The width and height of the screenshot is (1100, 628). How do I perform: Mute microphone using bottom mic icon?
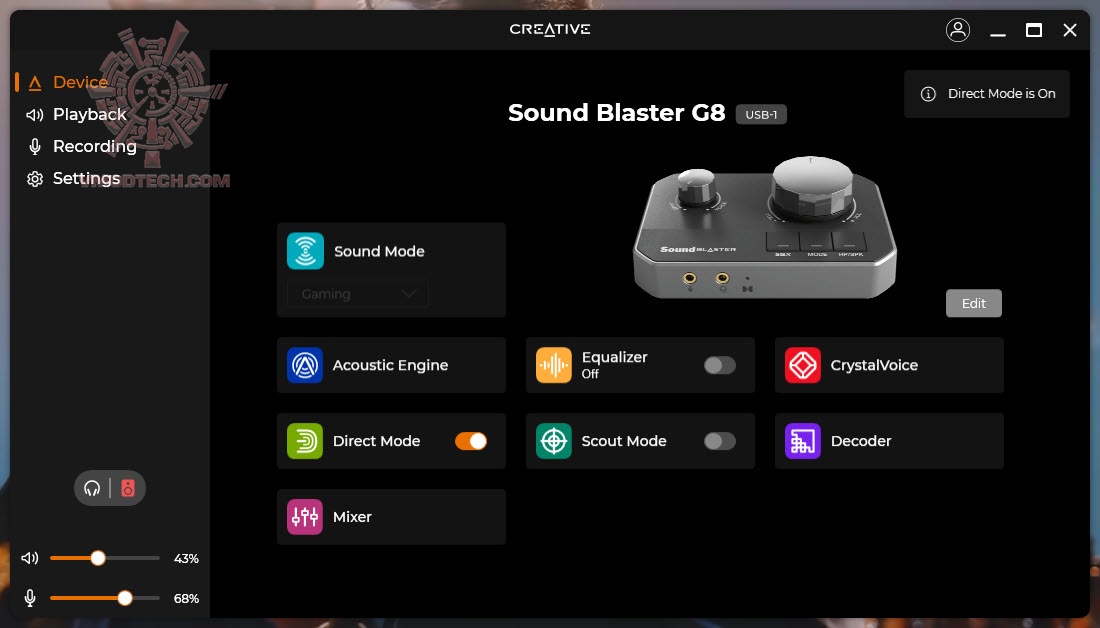pyautogui.click(x=29, y=598)
